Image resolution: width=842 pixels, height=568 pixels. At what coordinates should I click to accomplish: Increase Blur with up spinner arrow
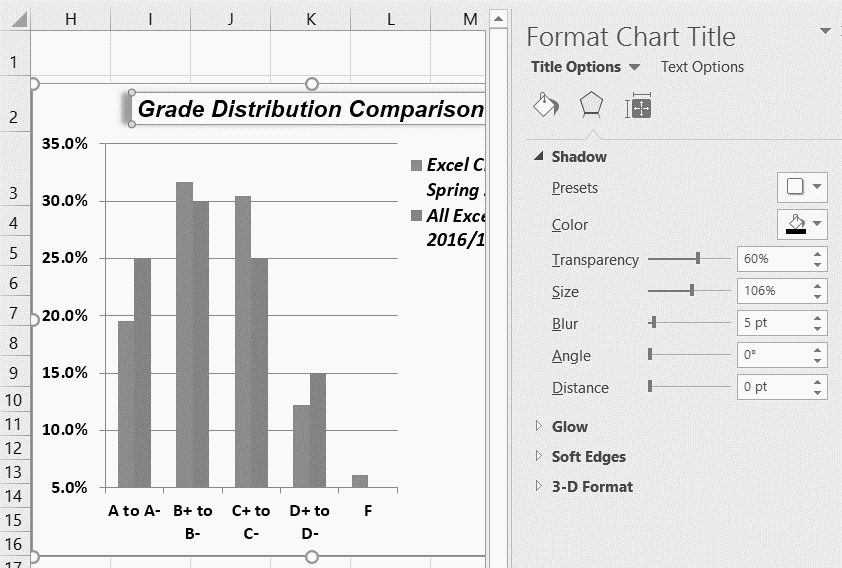click(817, 317)
